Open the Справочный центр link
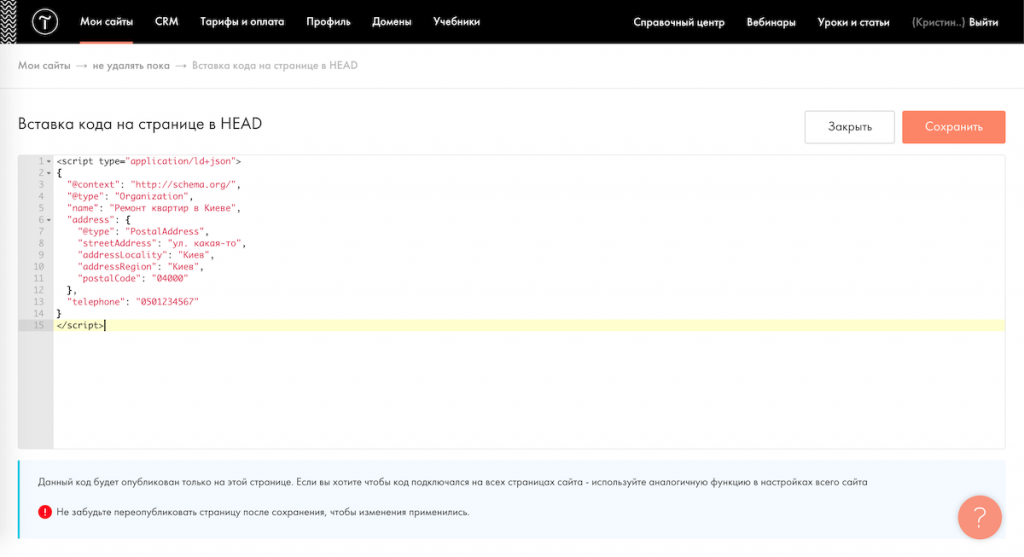Image resolution: width=1024 pixels, height=557 pixels. pos(678,22)
